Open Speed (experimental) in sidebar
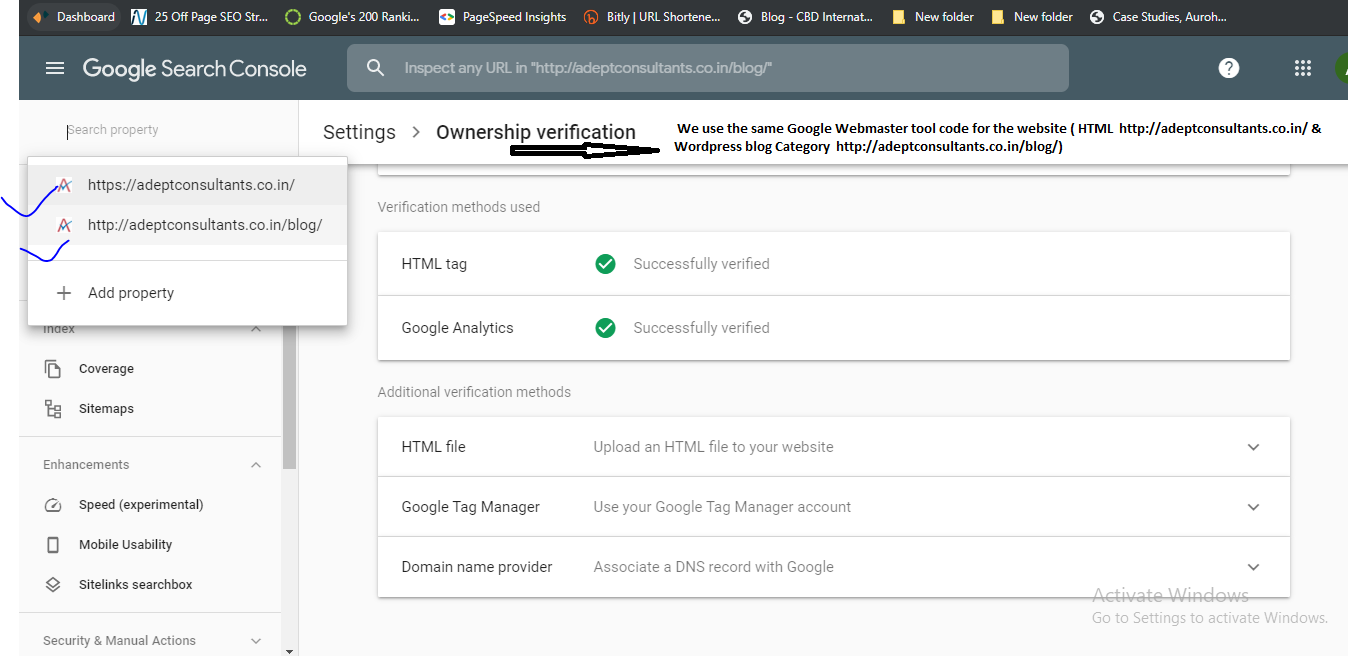The image size is (1348, 656). pyautogui.click(x=141, y=505)
